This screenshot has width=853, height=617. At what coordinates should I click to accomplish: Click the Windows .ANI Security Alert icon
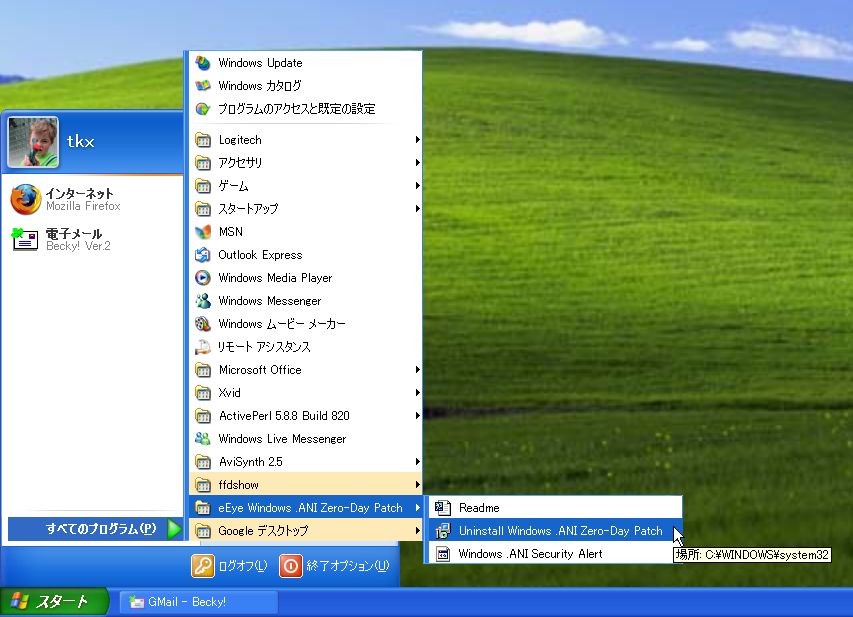[443, 554]
